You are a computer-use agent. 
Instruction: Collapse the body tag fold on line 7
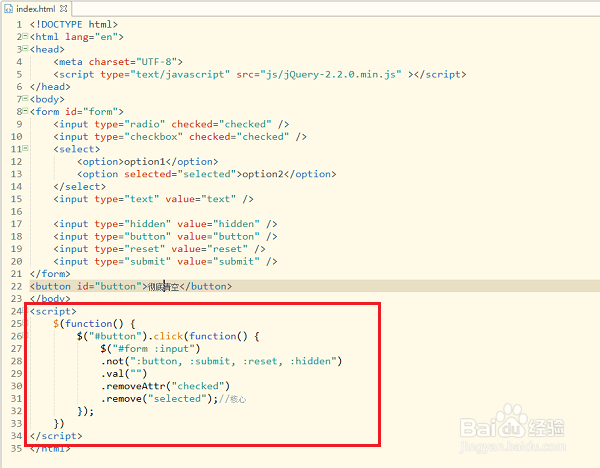25,98
